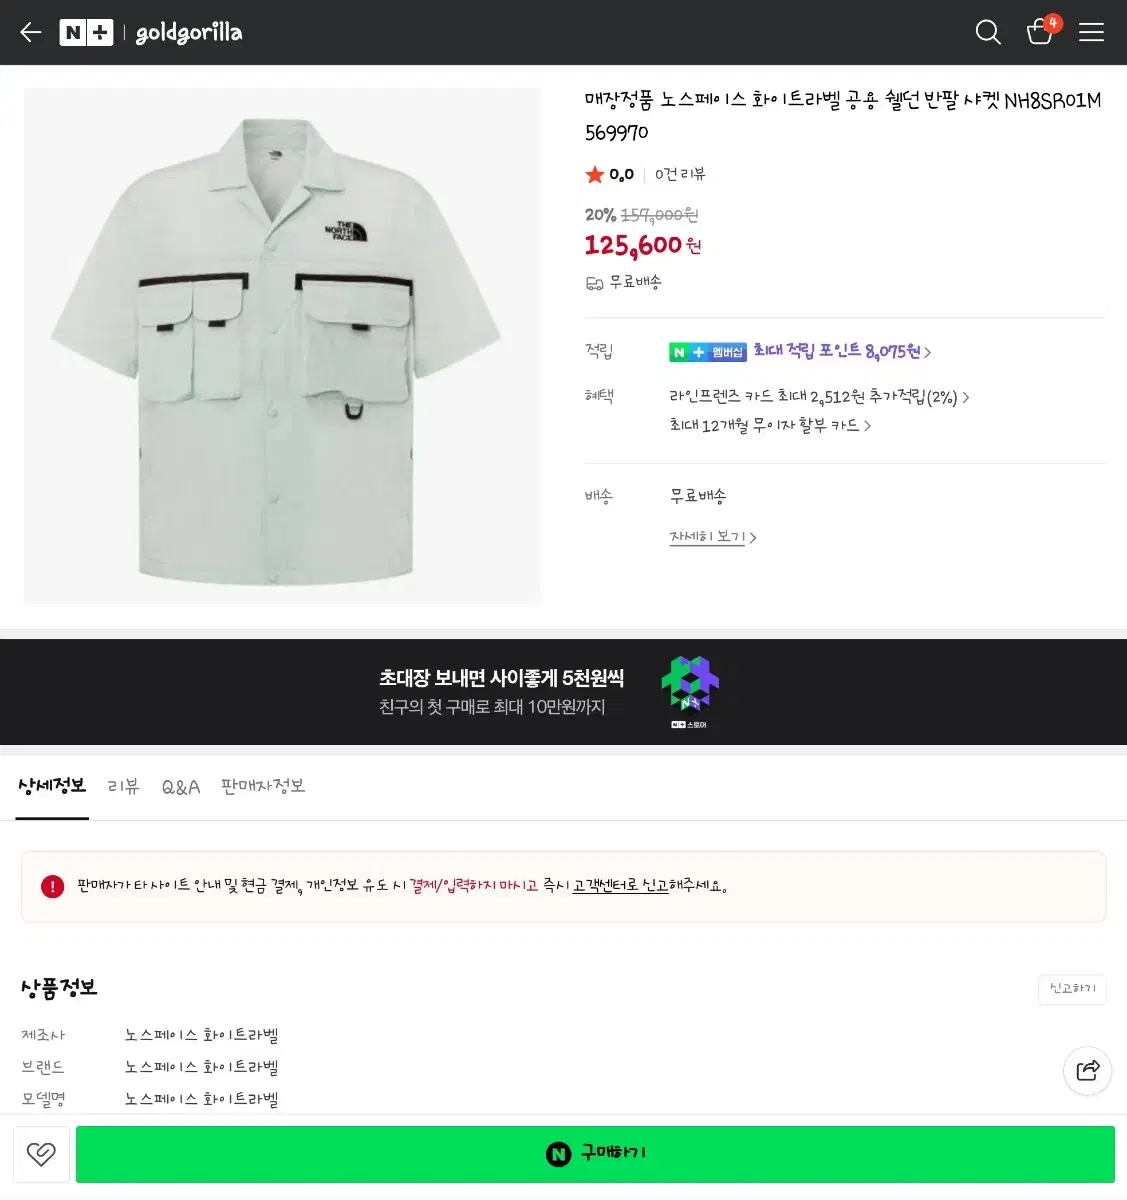Expand the maximum reward points details
The image size is (1127, 1200).
coord(842,352)
